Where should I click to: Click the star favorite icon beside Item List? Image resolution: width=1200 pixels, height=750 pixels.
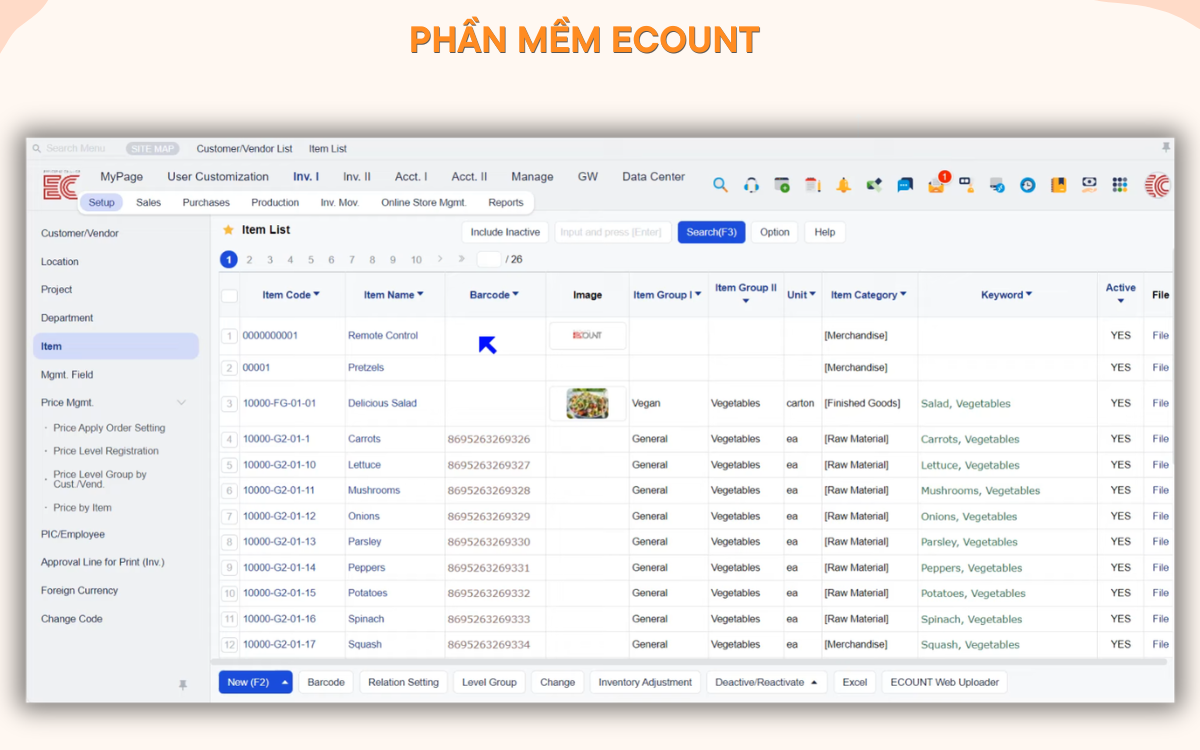(x=228, y=230)
